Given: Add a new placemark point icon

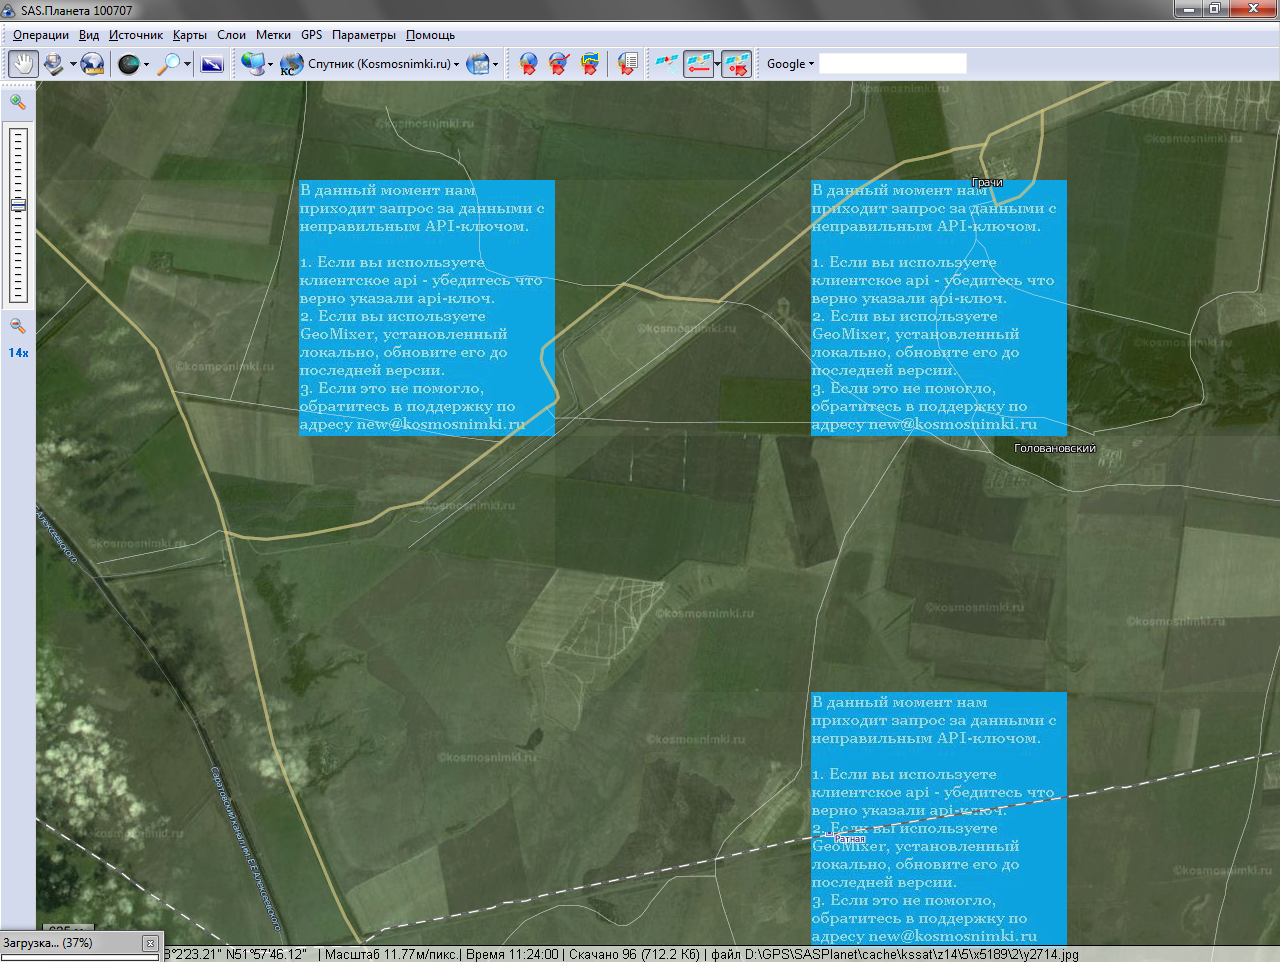Looking at the screenshot, I should pyautogui.click(x=528, y=64).
